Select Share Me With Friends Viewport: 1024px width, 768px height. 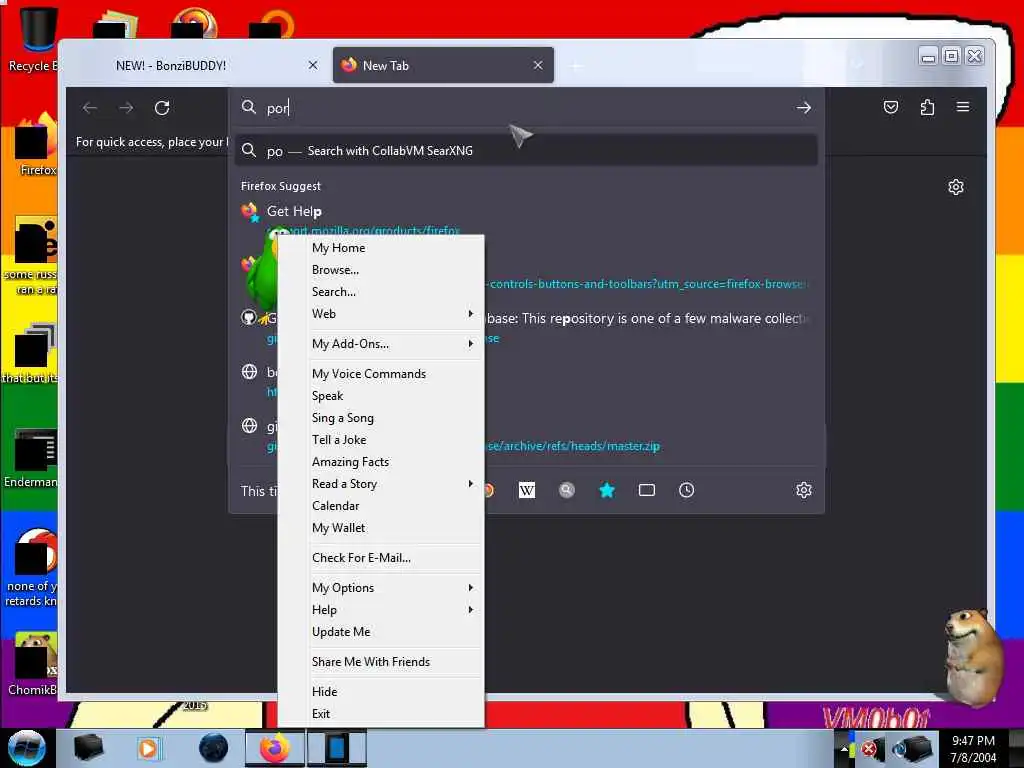click(381, 662)
